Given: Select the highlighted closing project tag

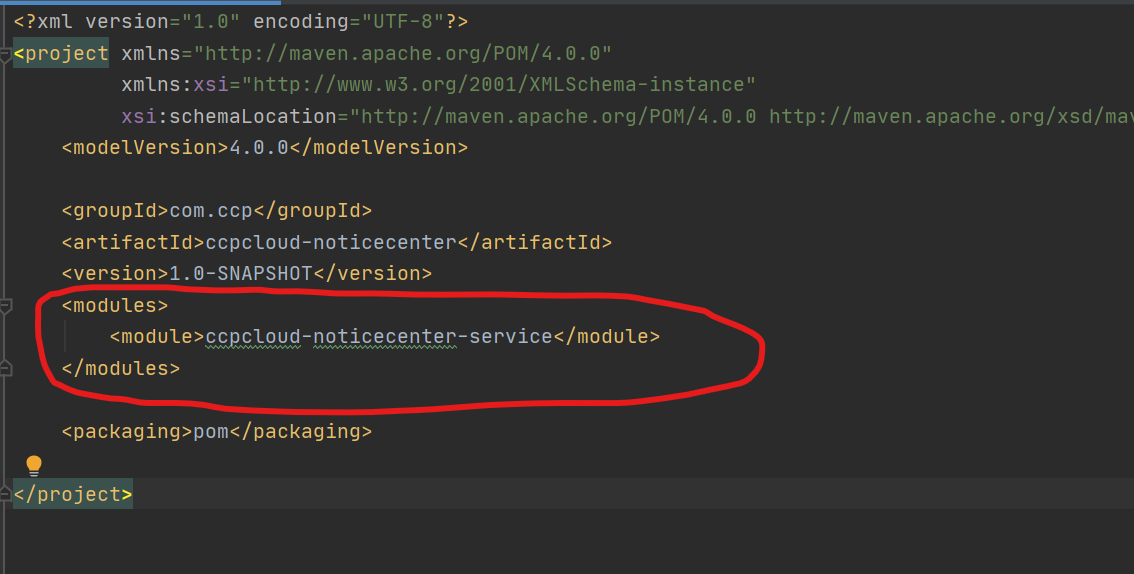Looking at the screenshot, I should coord(73,494).
